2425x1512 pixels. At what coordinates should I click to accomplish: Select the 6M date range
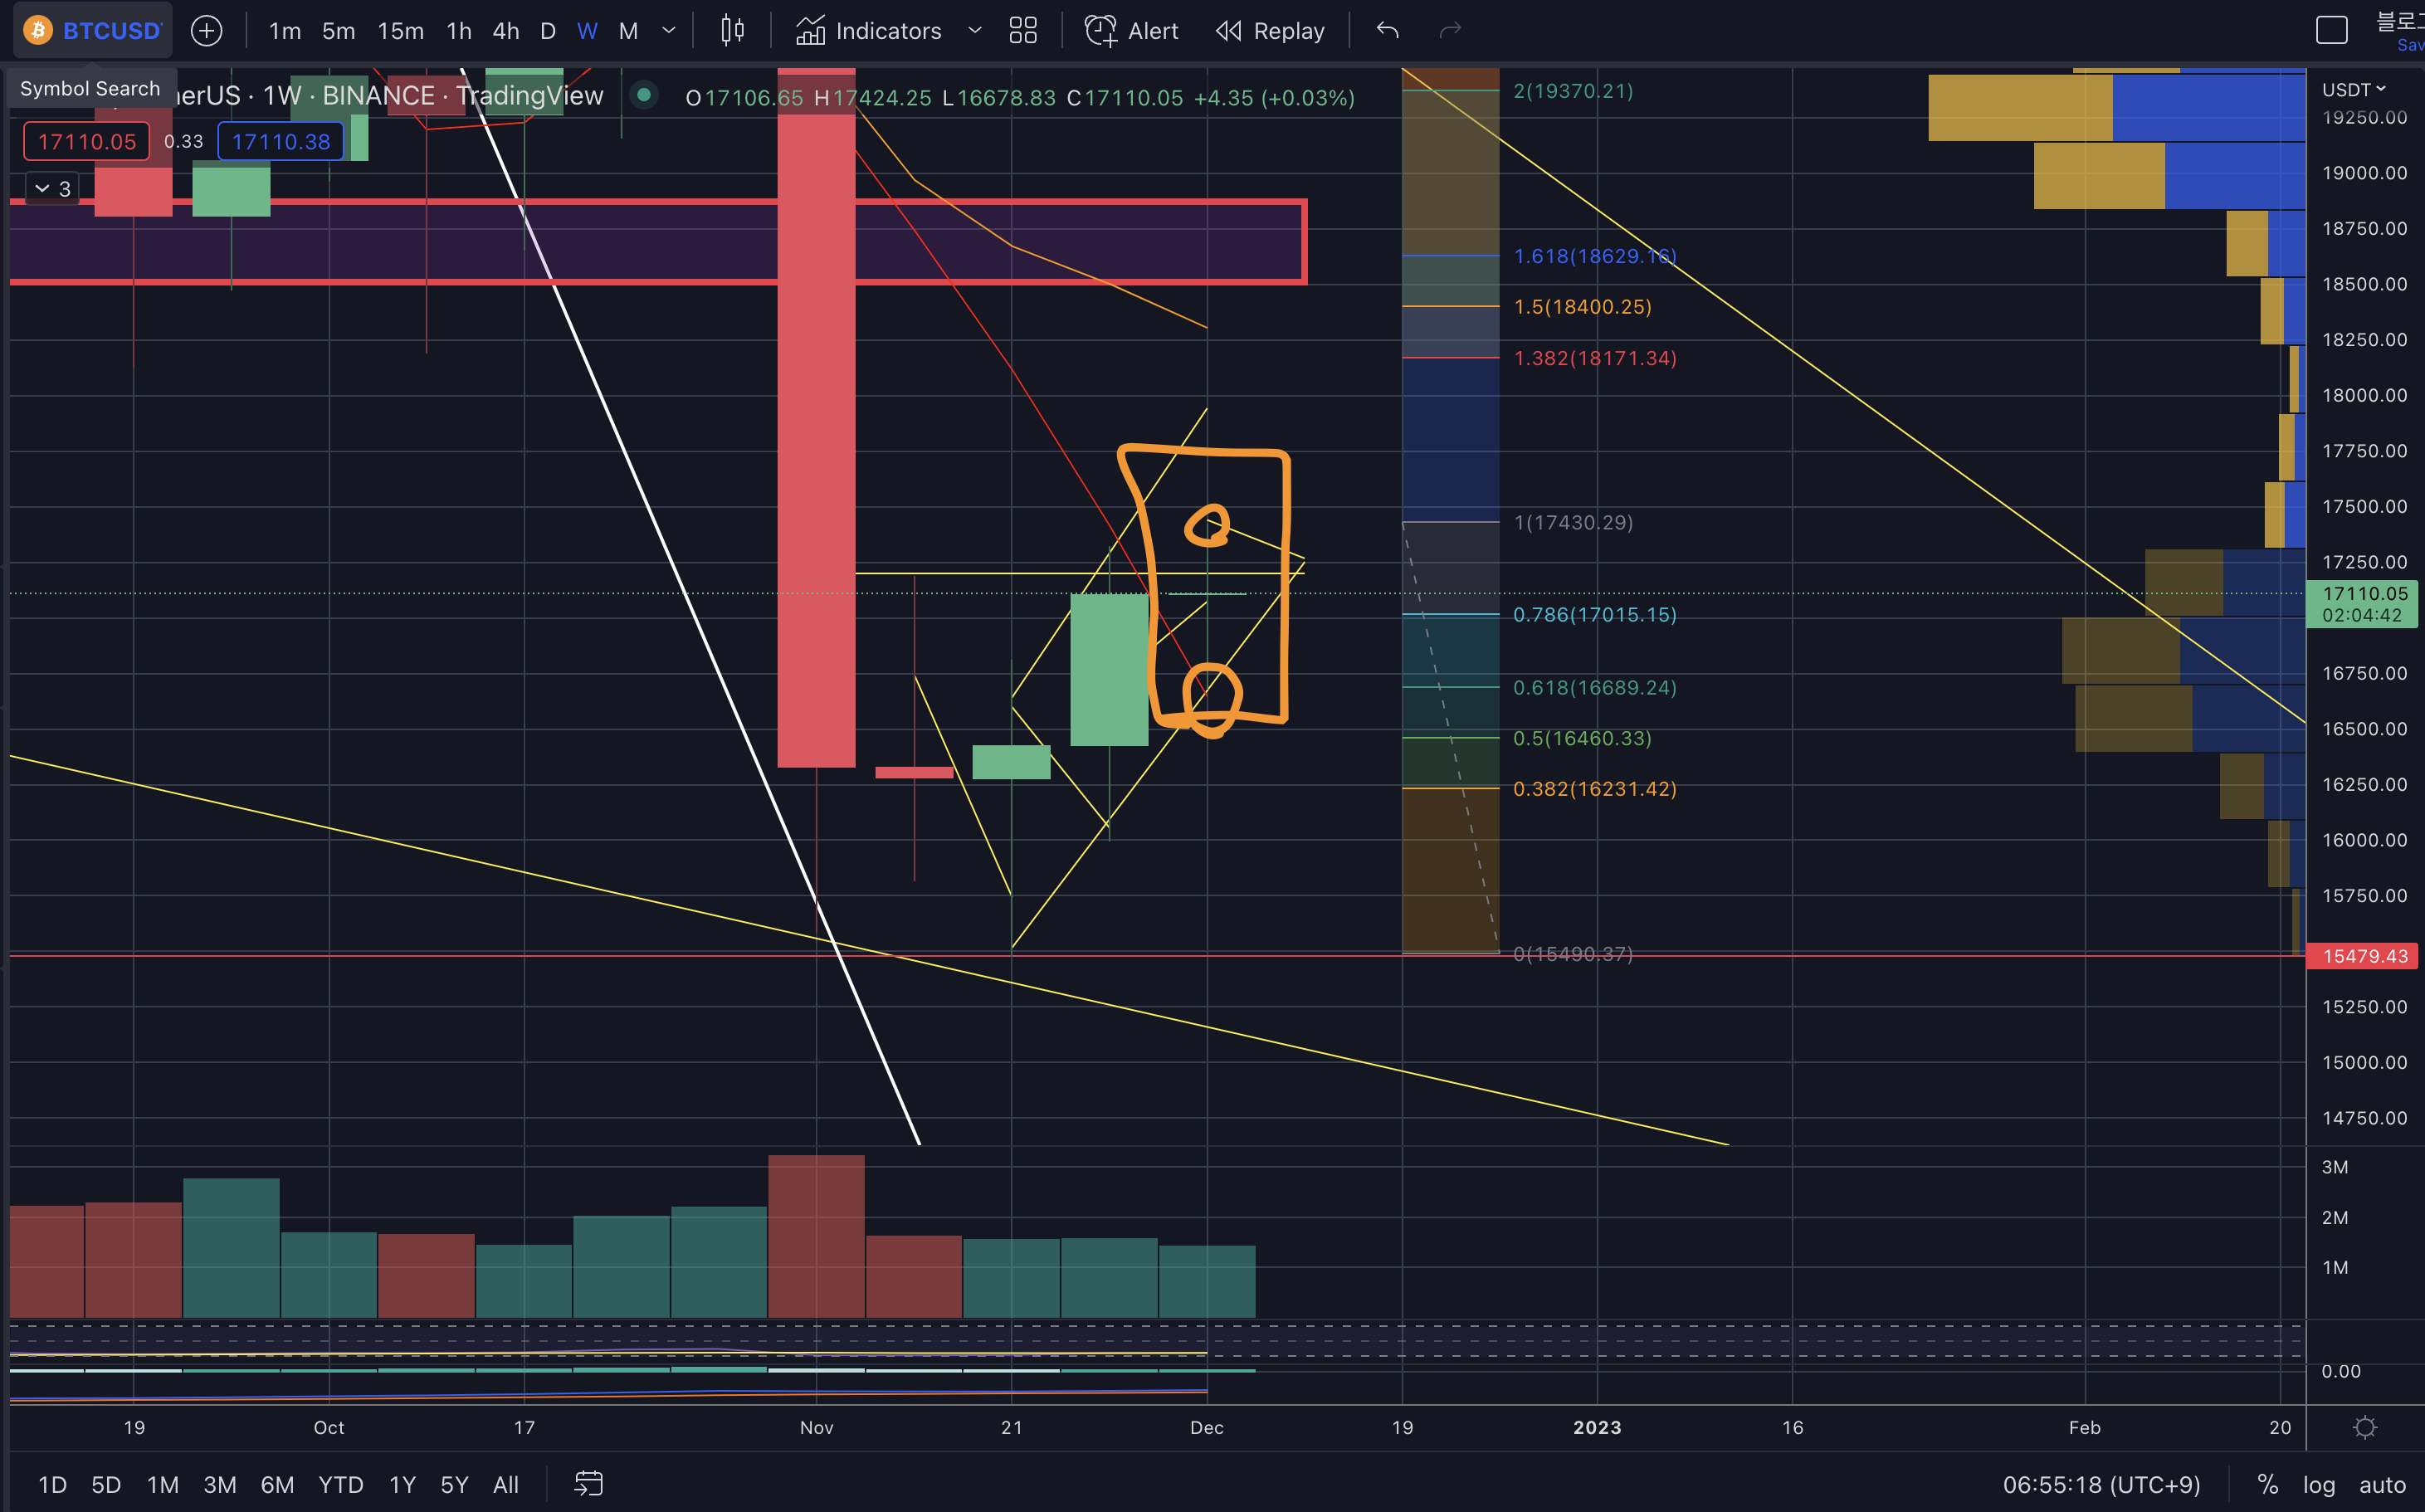277,1485
